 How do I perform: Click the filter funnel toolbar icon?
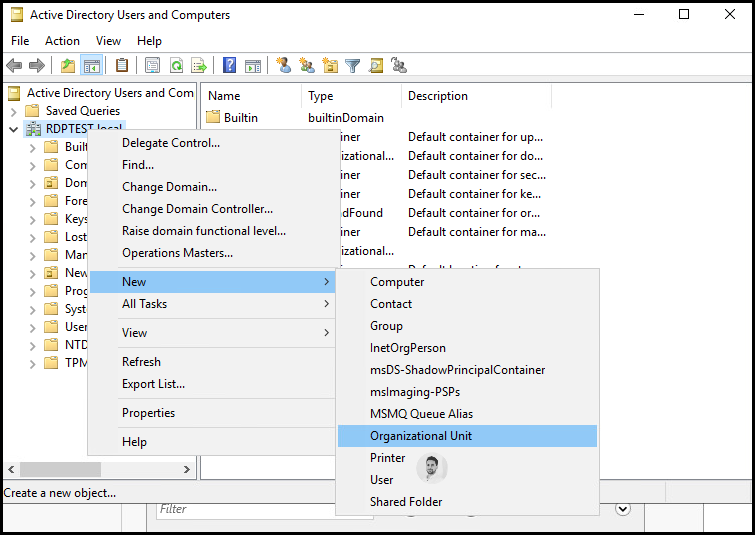[352, 65]
